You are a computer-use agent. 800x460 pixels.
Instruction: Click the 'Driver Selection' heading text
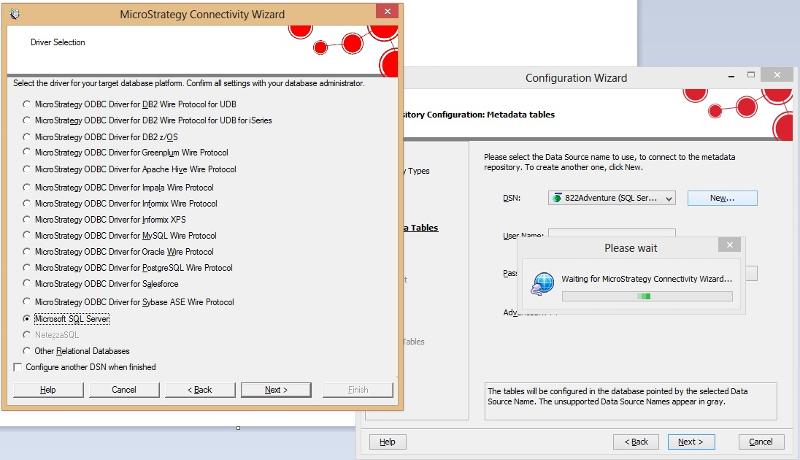[58, 42]
